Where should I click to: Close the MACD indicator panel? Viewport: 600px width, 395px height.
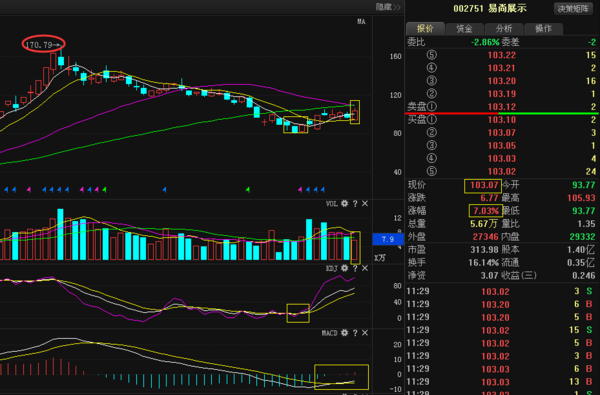[365, 333]
